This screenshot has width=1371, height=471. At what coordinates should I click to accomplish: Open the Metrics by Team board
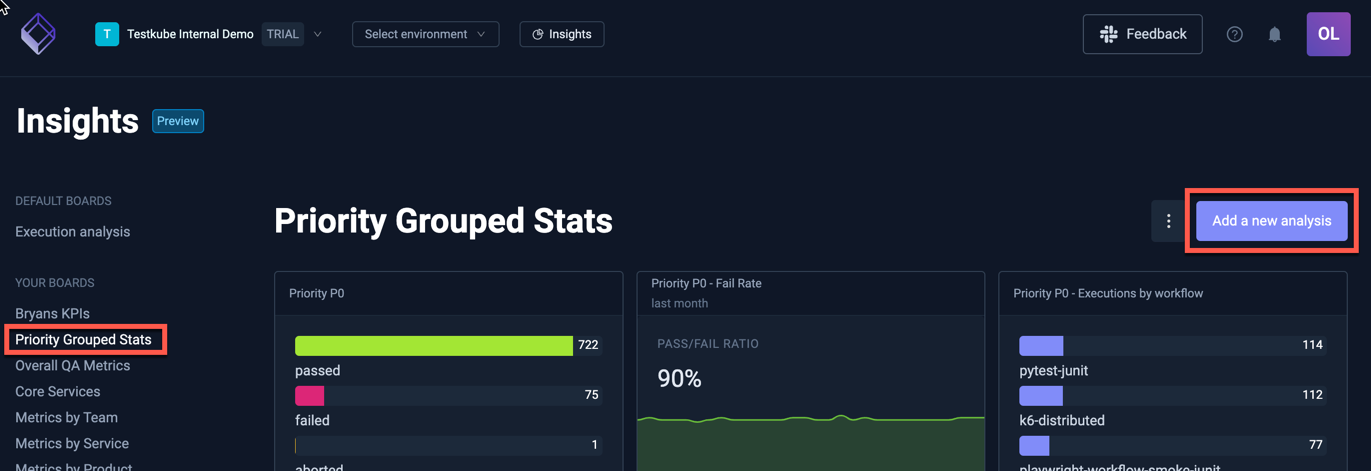[x=67, y=418]
